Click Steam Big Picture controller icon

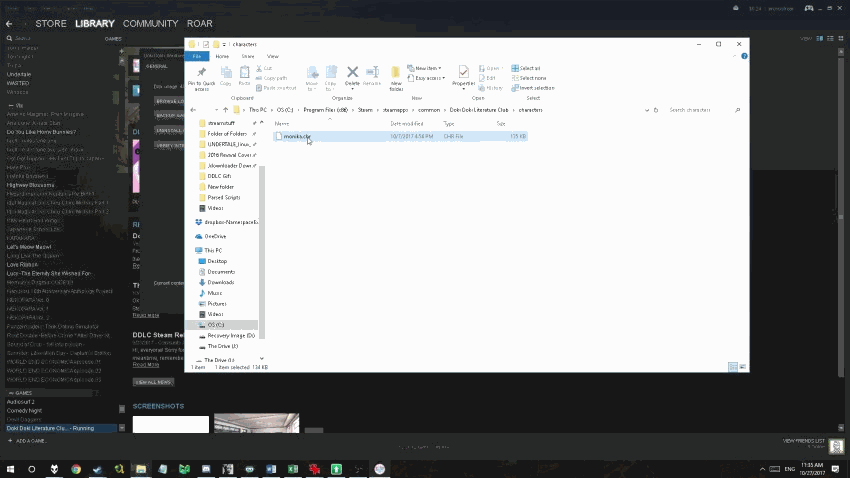(x=809, y=8)
